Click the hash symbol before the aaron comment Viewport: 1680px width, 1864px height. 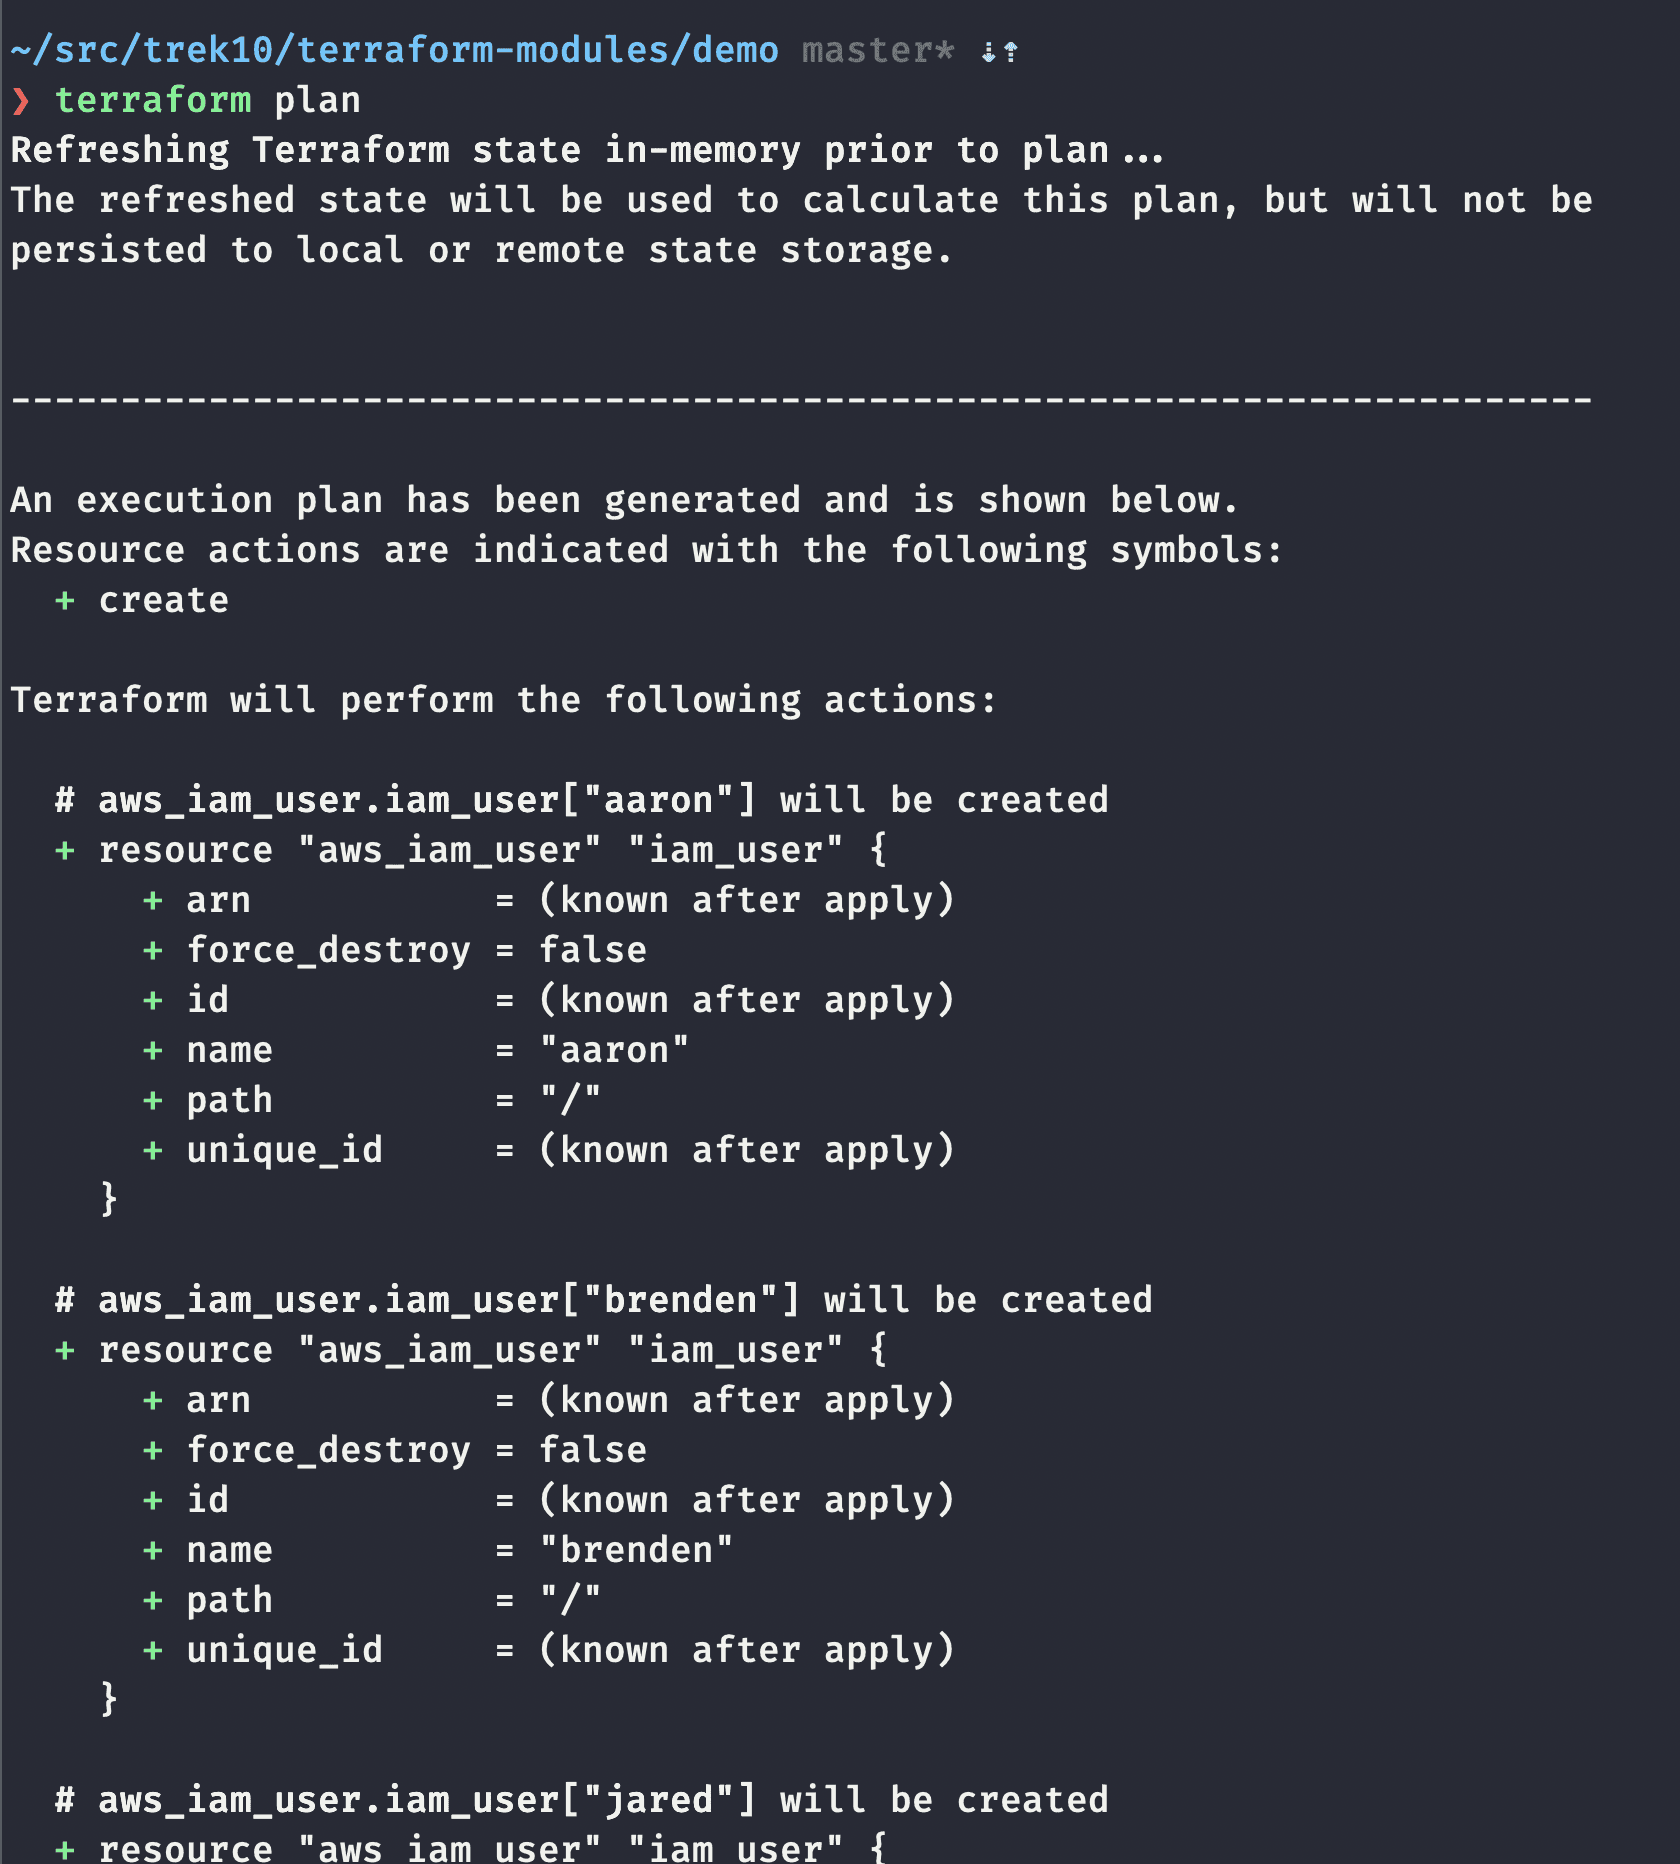tap(65, 800)
